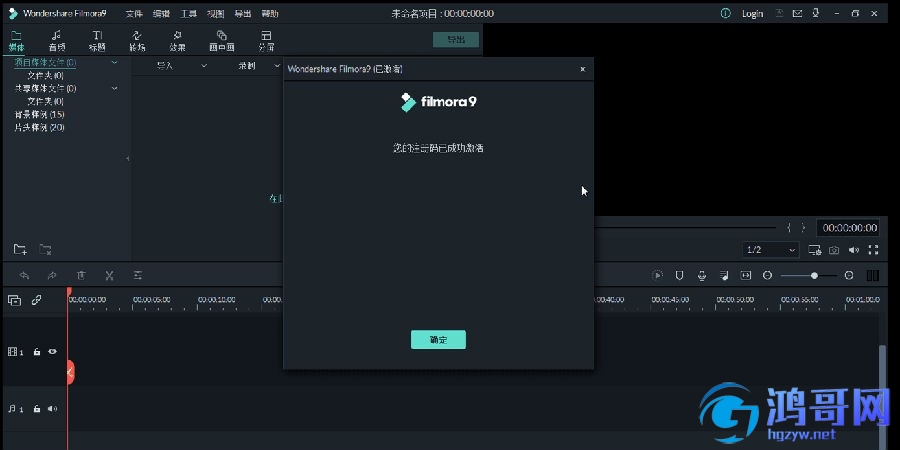Select 片头样例 (20) in the media tree
Image resolution: width=900 pixels, height=450 pixels.
coord(39,127)
